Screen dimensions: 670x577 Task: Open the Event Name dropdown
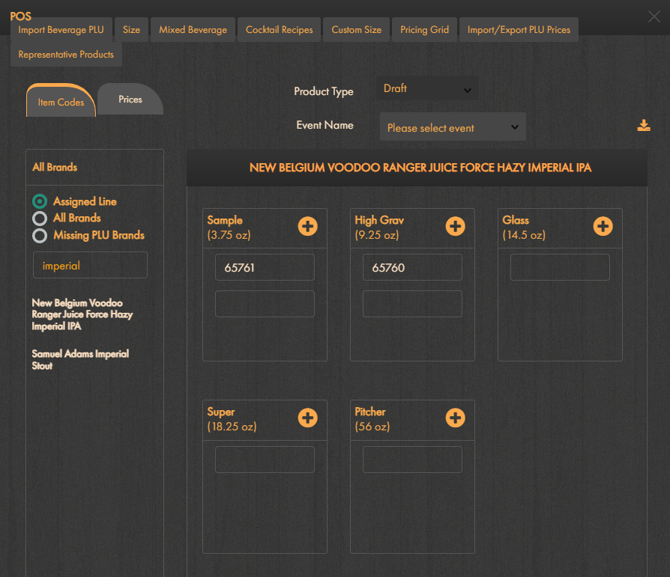(453, 127)
